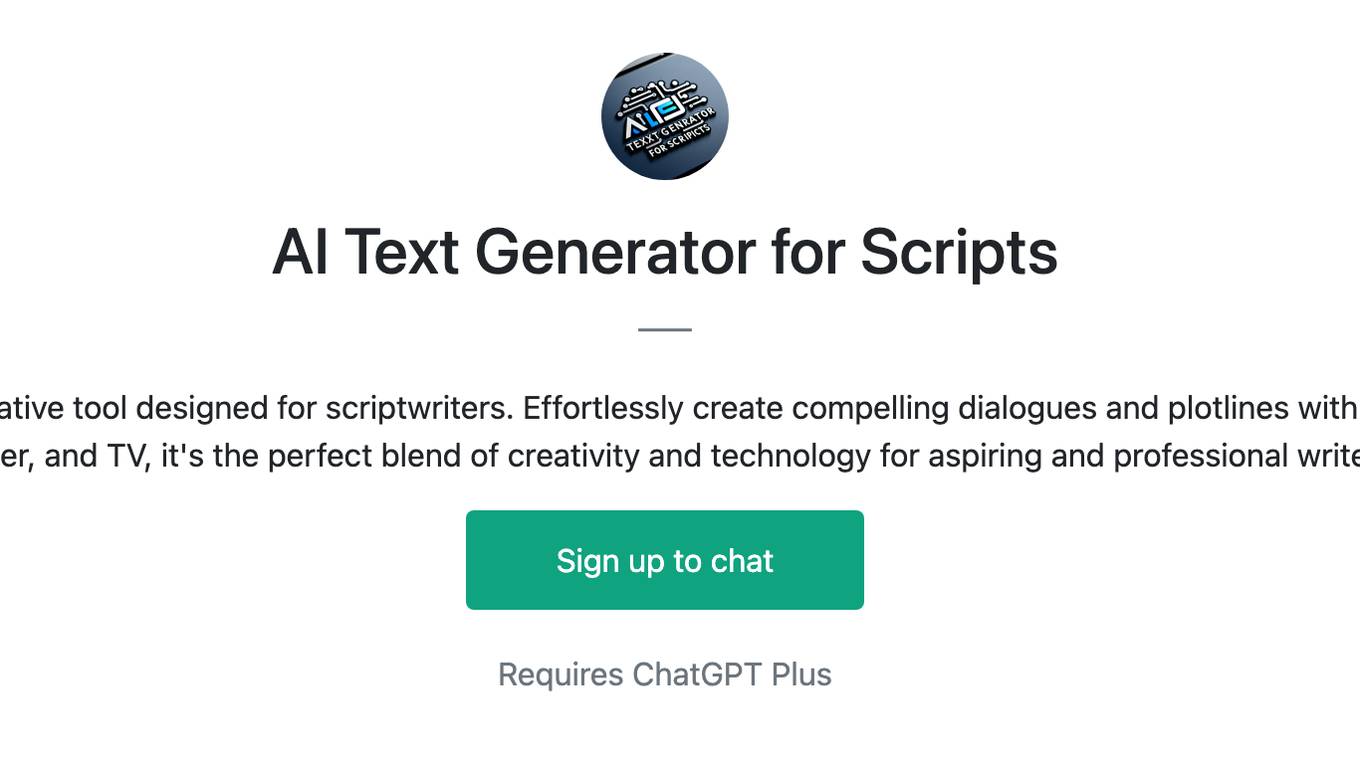Click the word "Scripts" in the title
This screenshot has width=1360, height=764.
(x=958, y=252)
